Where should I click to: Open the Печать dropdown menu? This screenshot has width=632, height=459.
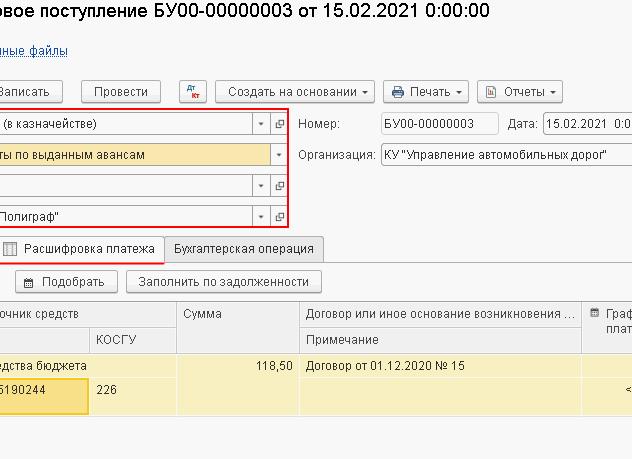pyautogui.click(x=426, y=92)
